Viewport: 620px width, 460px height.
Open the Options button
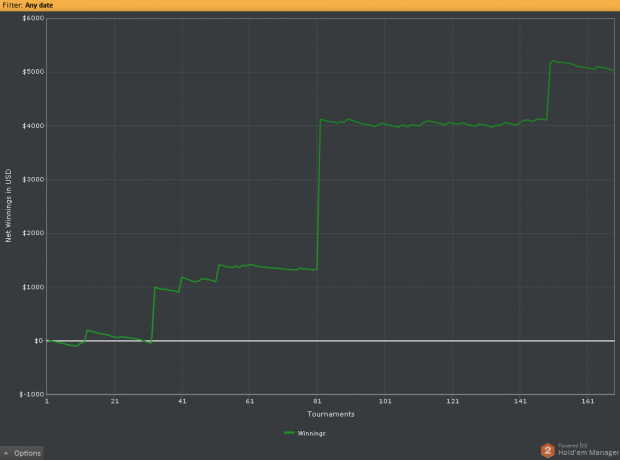pos(22,453)
